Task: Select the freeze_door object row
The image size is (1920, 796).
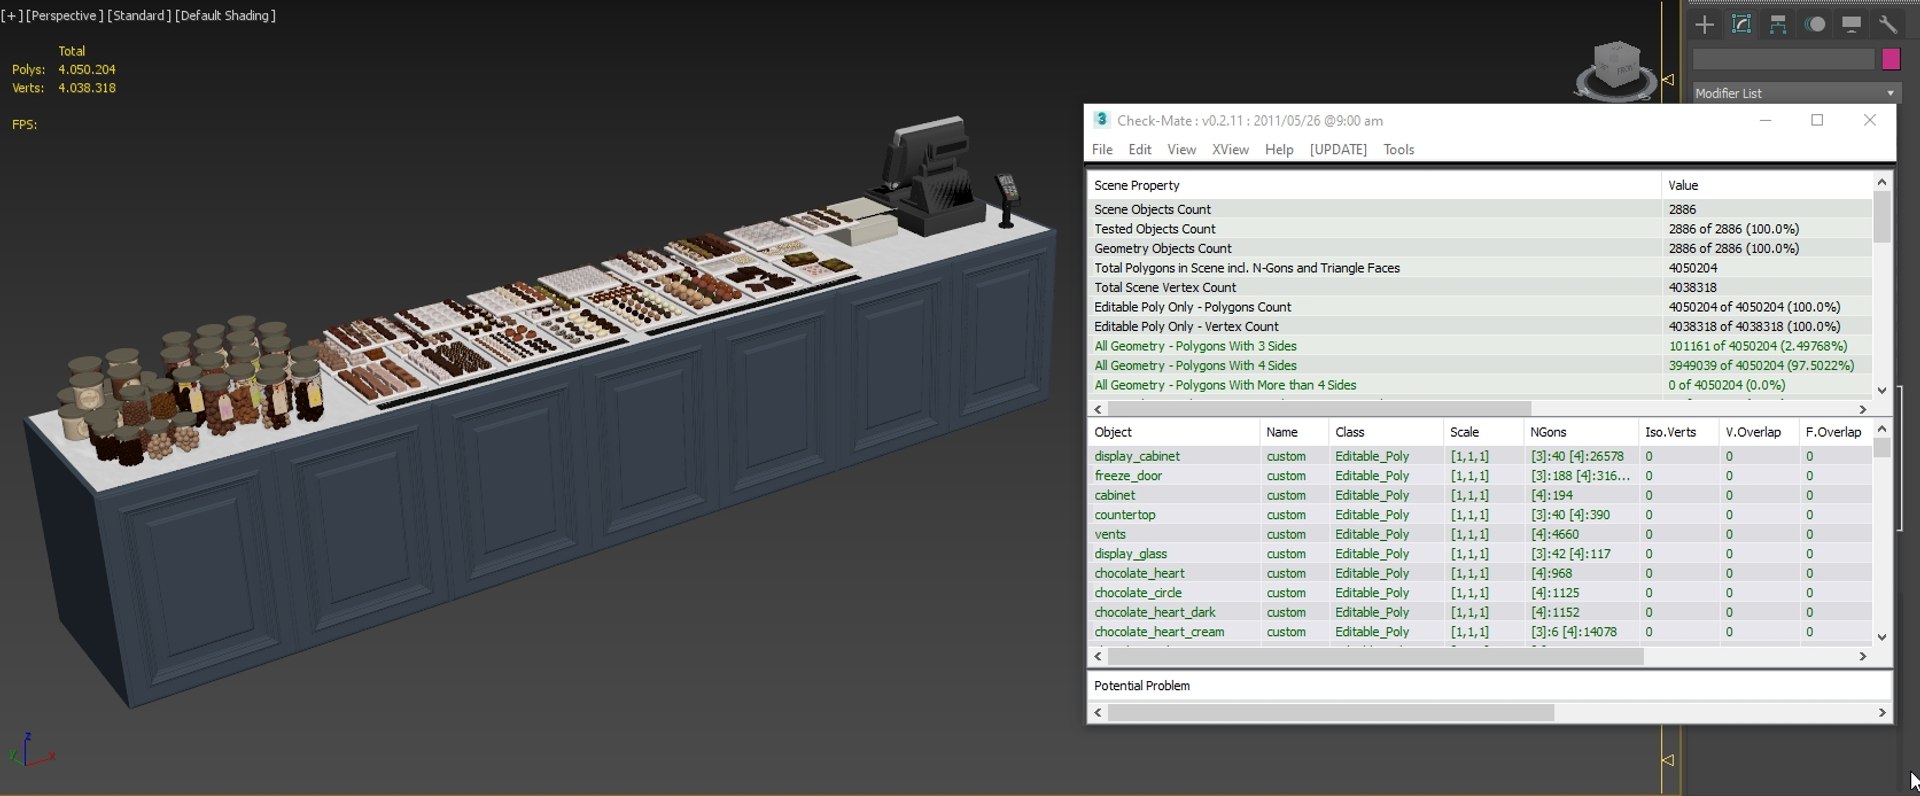Action: tap(1479, 476)
